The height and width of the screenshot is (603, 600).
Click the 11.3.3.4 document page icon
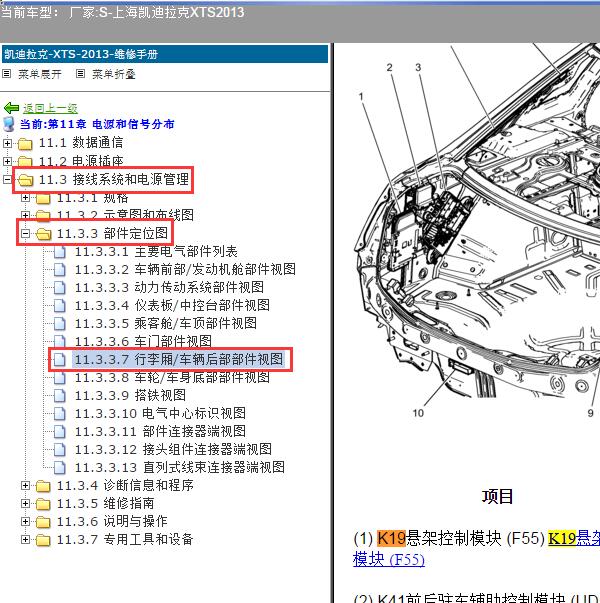point(60,306)
